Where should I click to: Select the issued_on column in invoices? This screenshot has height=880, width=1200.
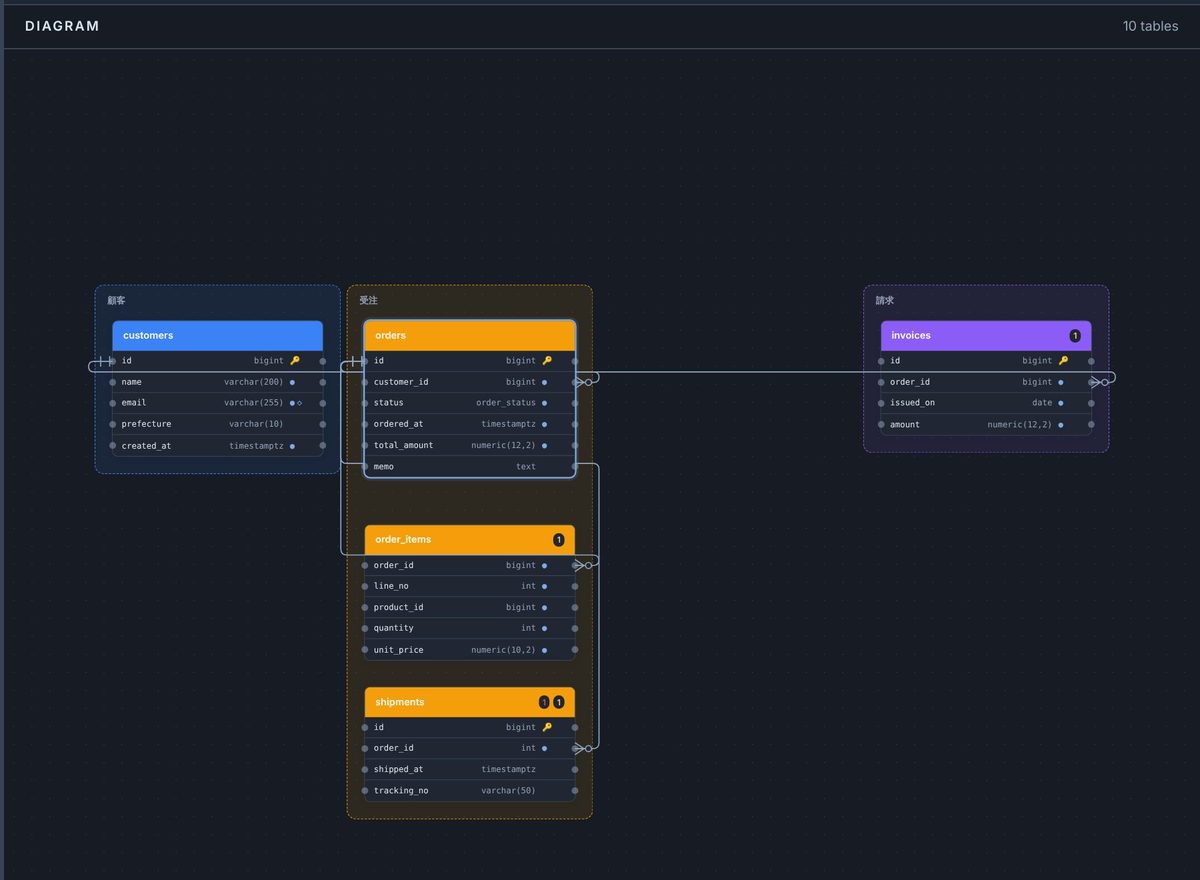986,403
